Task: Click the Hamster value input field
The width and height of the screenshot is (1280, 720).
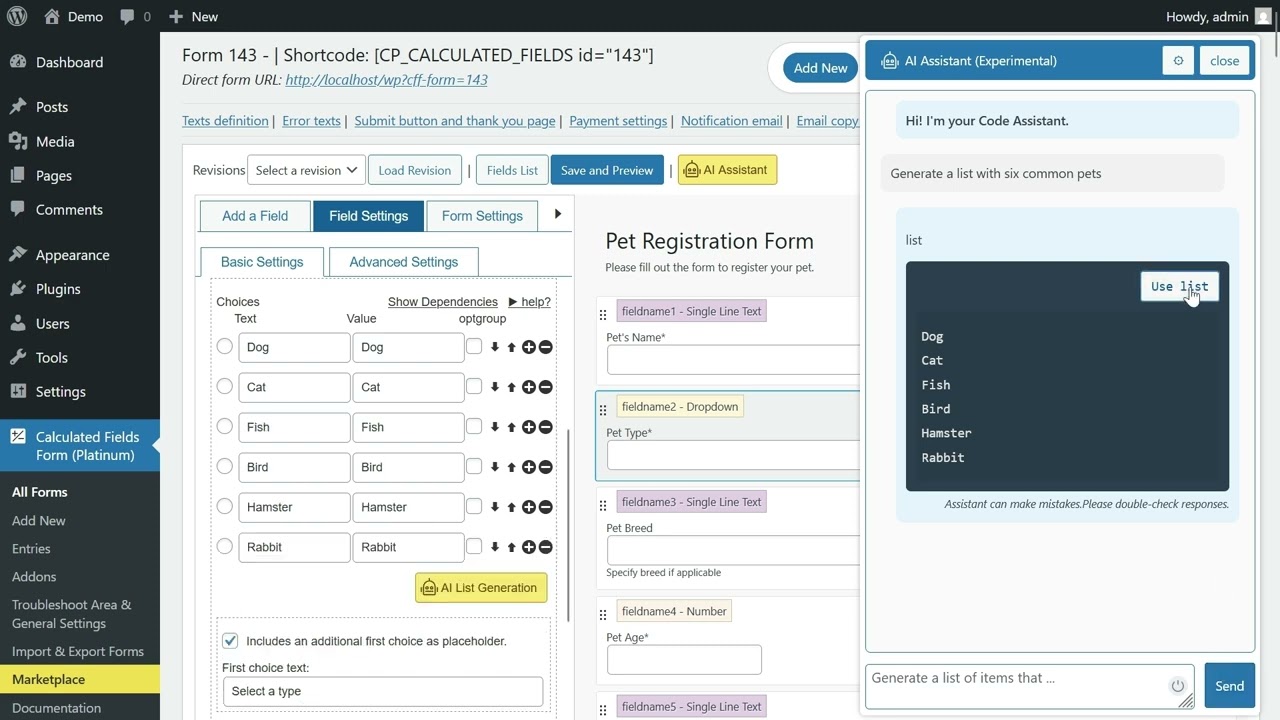Action: coord(408,507)
